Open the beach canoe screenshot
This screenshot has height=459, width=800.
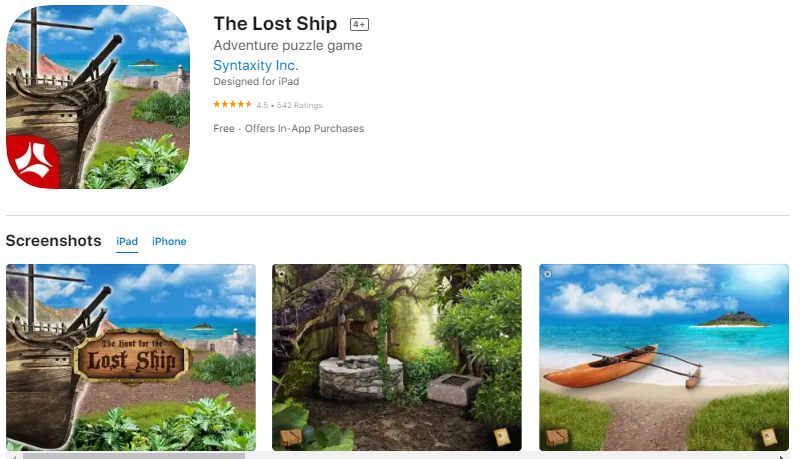pyautogui.click(x=664, y=357)
